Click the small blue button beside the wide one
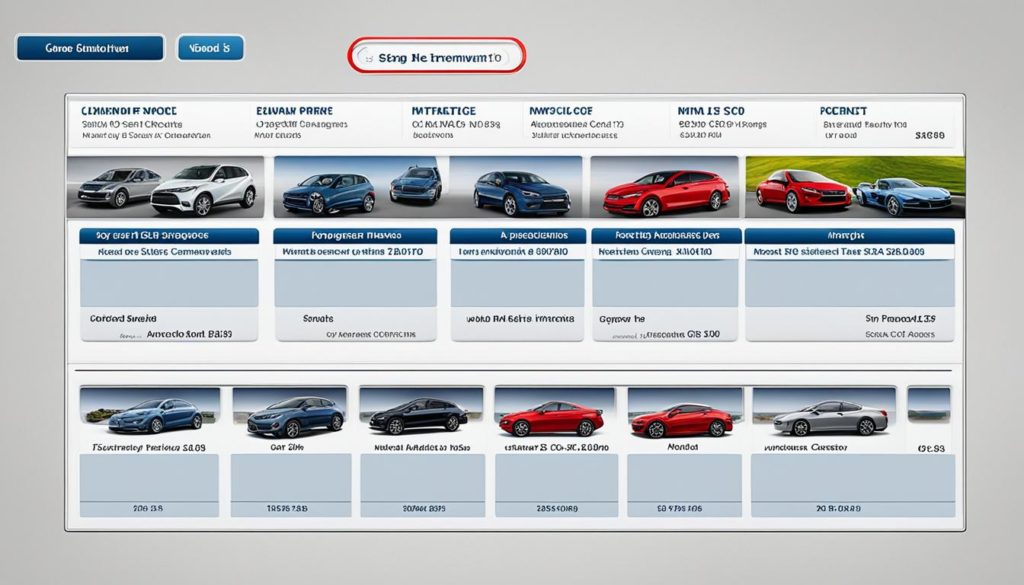This screenshot has width=1024, height=585. [210, 47]
